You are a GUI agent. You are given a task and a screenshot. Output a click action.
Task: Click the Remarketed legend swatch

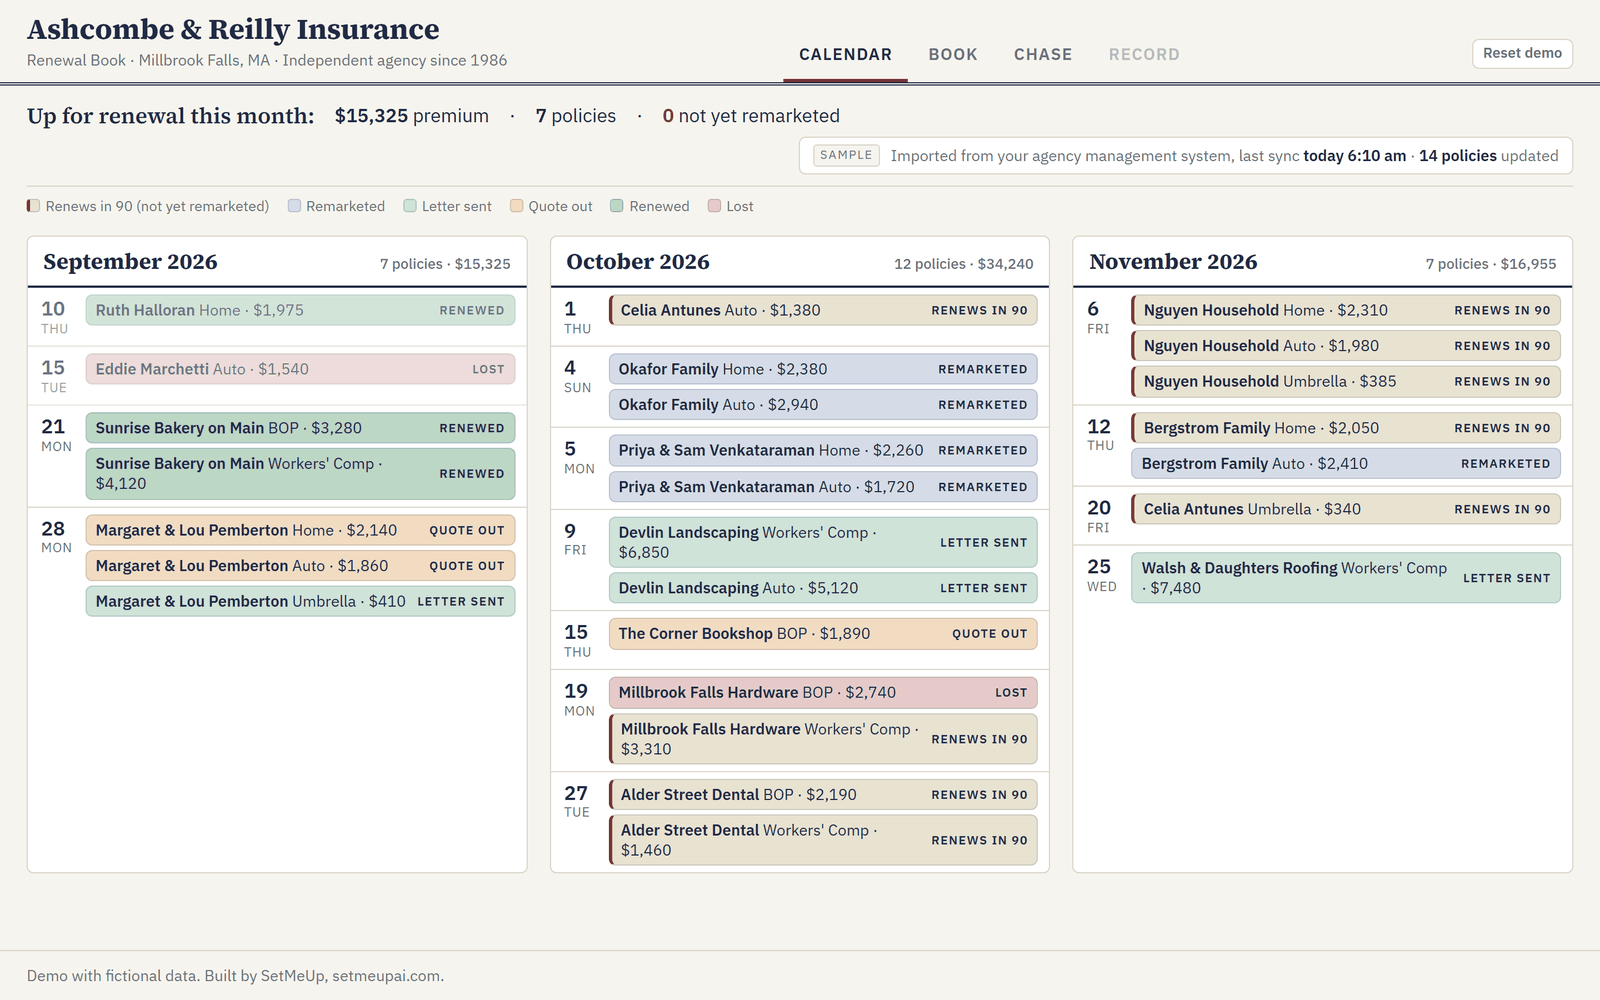(294, 206)
